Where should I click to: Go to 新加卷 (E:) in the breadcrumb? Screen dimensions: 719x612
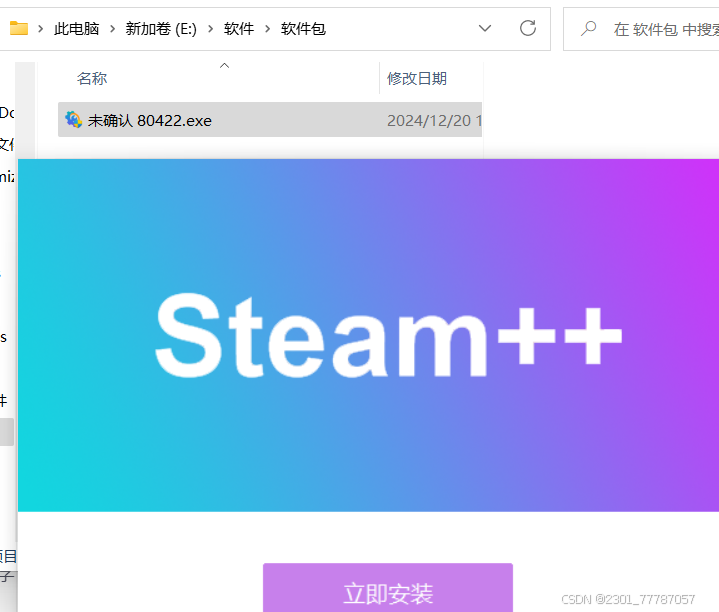pos(161,29)
